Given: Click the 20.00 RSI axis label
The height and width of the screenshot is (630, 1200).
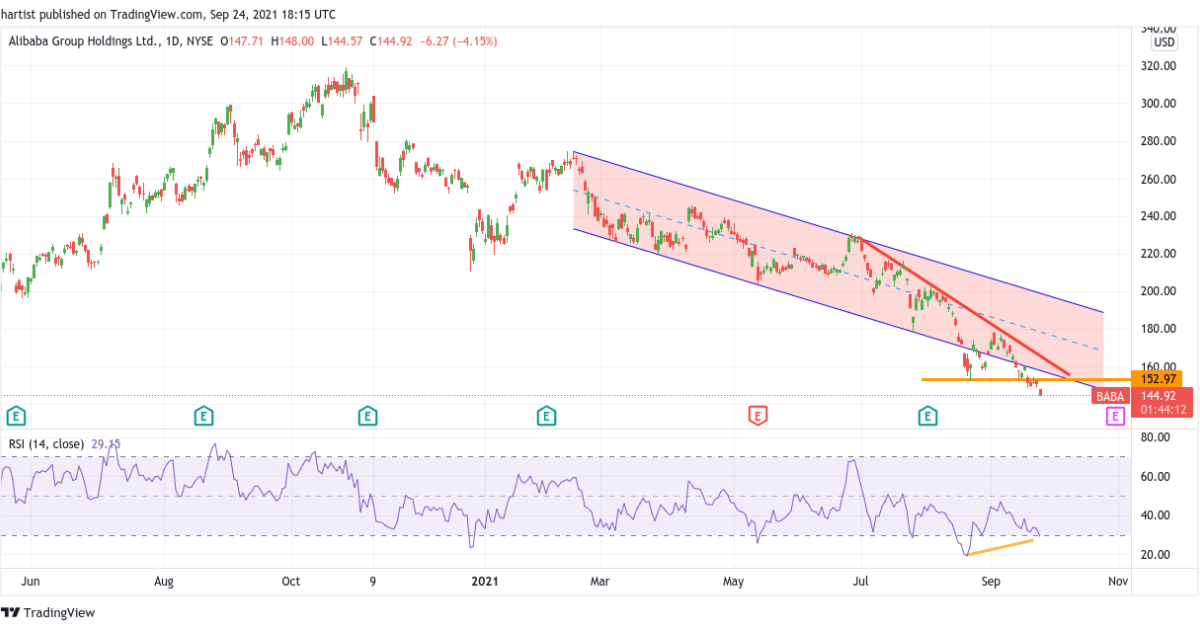Looking at the screenshot, I should click(x=1157, y=555).
